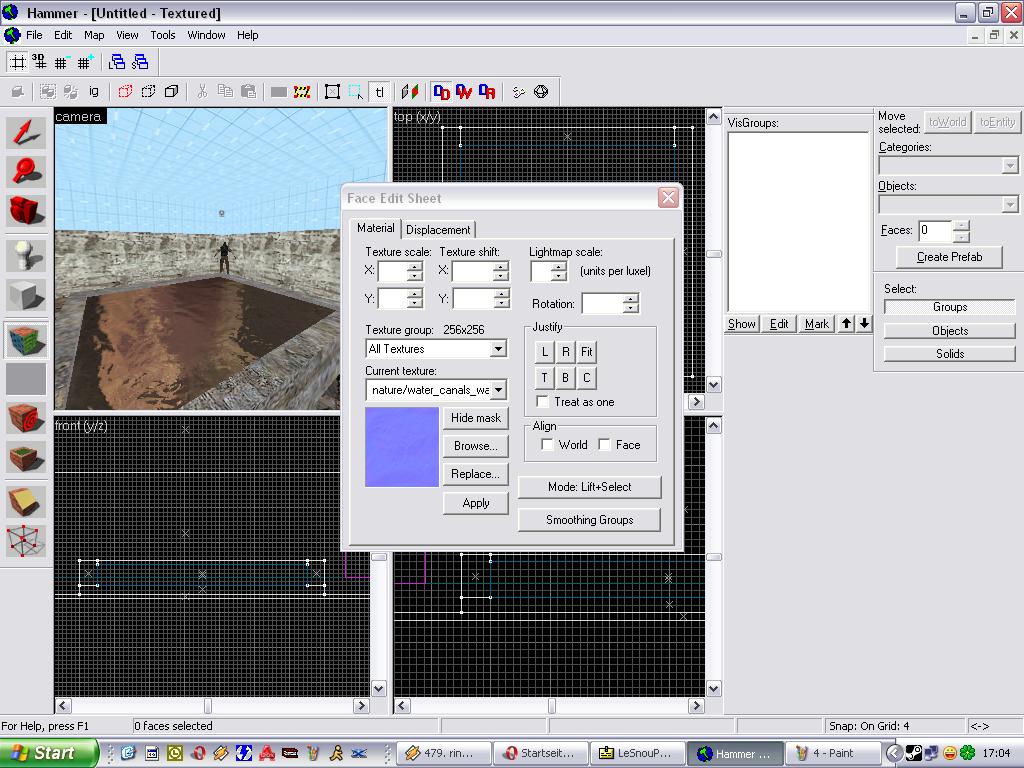The width and height of the screenshot is (1024, 768).
Task: Click the Smoothing Groups button
Action: coord(590,520)
